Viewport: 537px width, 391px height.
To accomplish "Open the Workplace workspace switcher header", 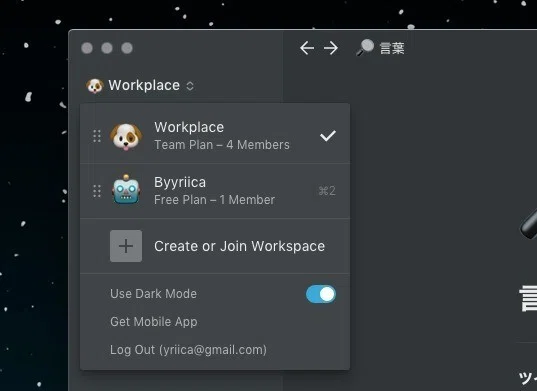I will (140, 85).
